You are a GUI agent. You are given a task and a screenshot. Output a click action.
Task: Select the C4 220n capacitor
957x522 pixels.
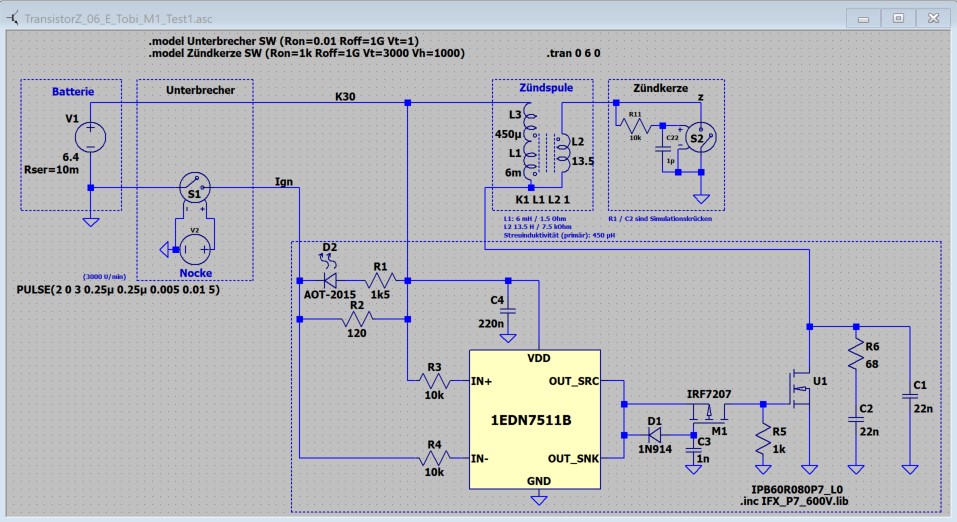506,311
